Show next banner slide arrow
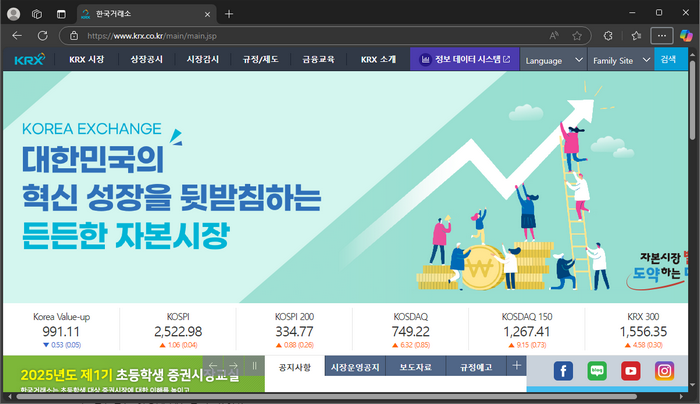Image resolution: width=700 pixels, height=404 pixels. coord(232,367)
